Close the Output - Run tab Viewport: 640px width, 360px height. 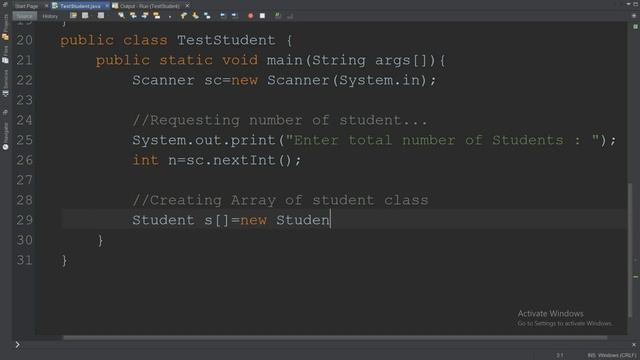187,6
